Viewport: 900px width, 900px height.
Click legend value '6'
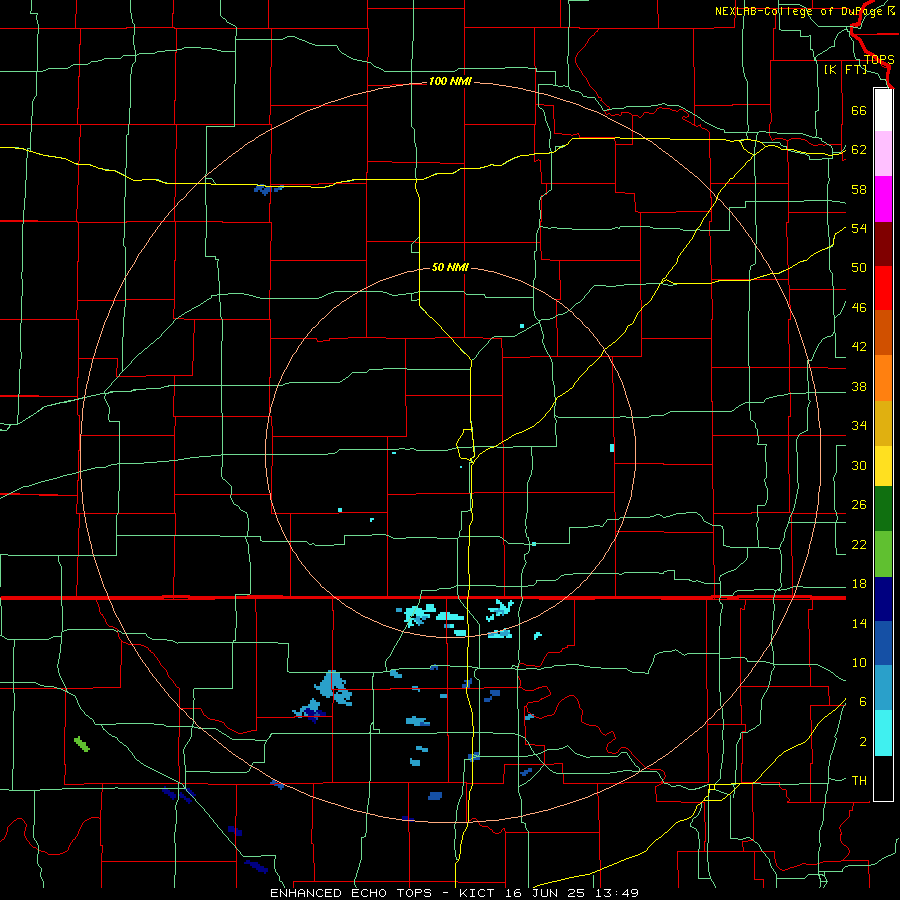(x=862, y=702)
